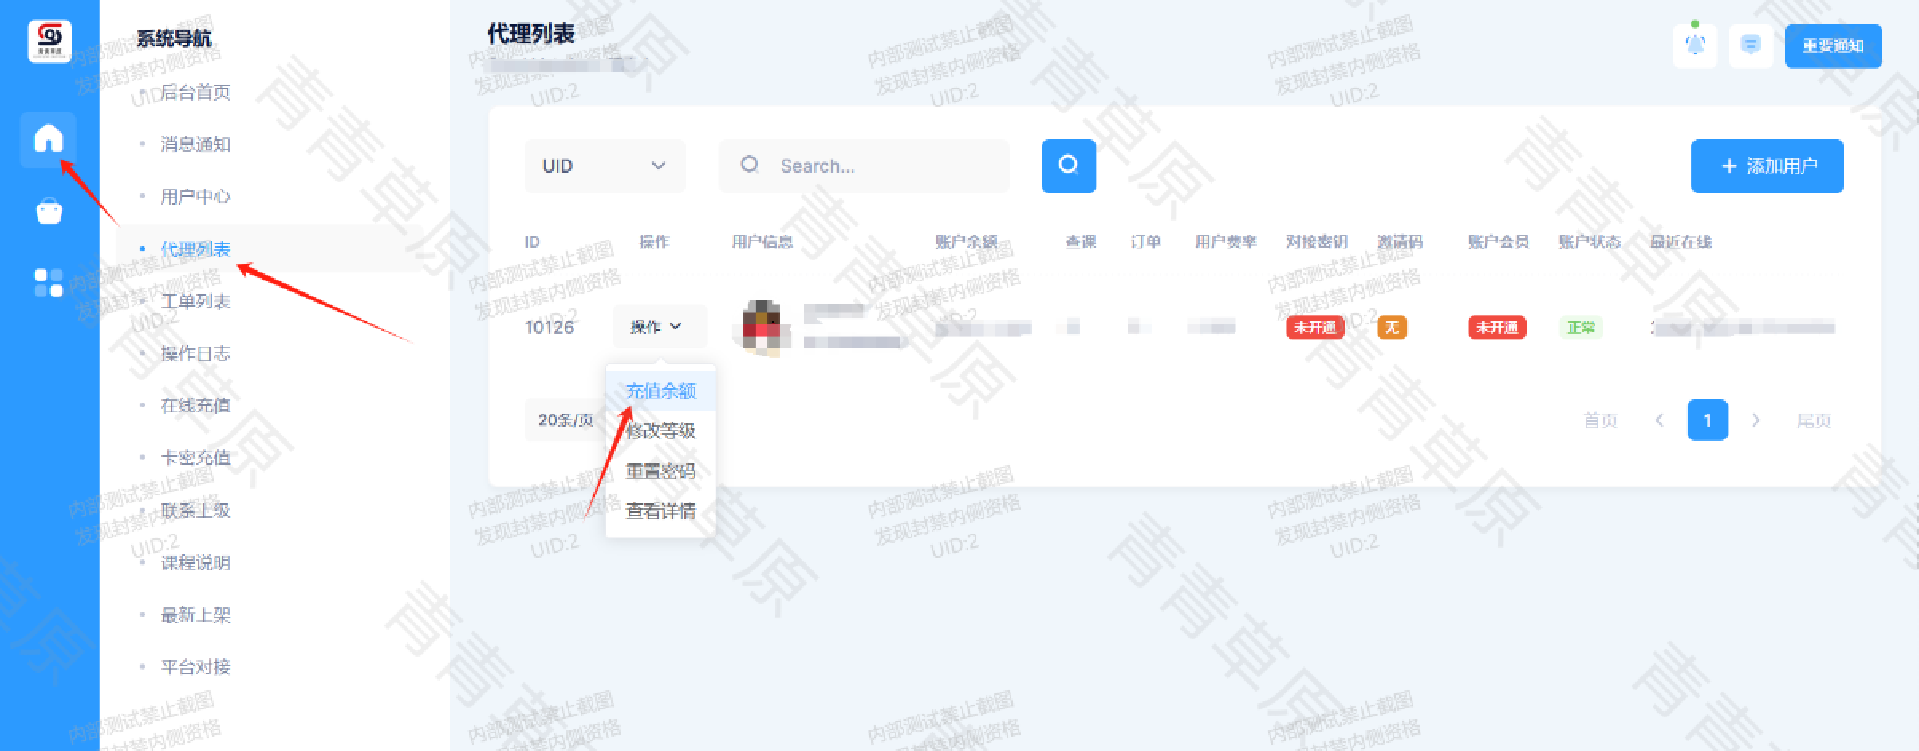Click the home icon in left sidebar
The height and width of the screenshot is (751, 1919).
(48, 139)
